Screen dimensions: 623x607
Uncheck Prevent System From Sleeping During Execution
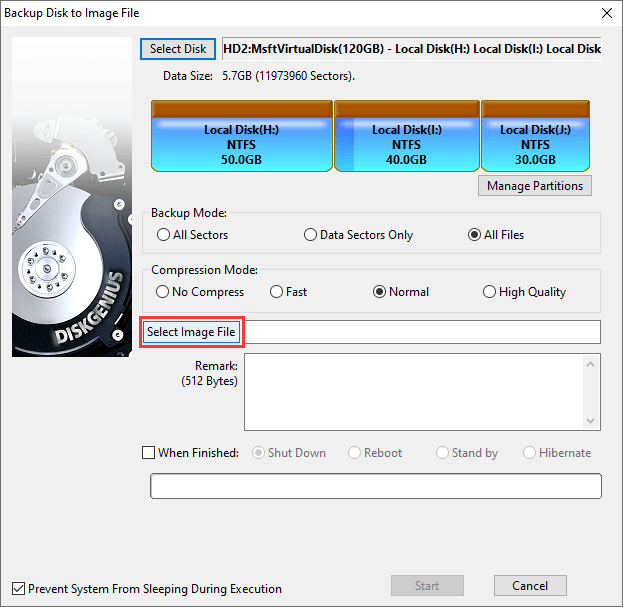click(18, 589)
